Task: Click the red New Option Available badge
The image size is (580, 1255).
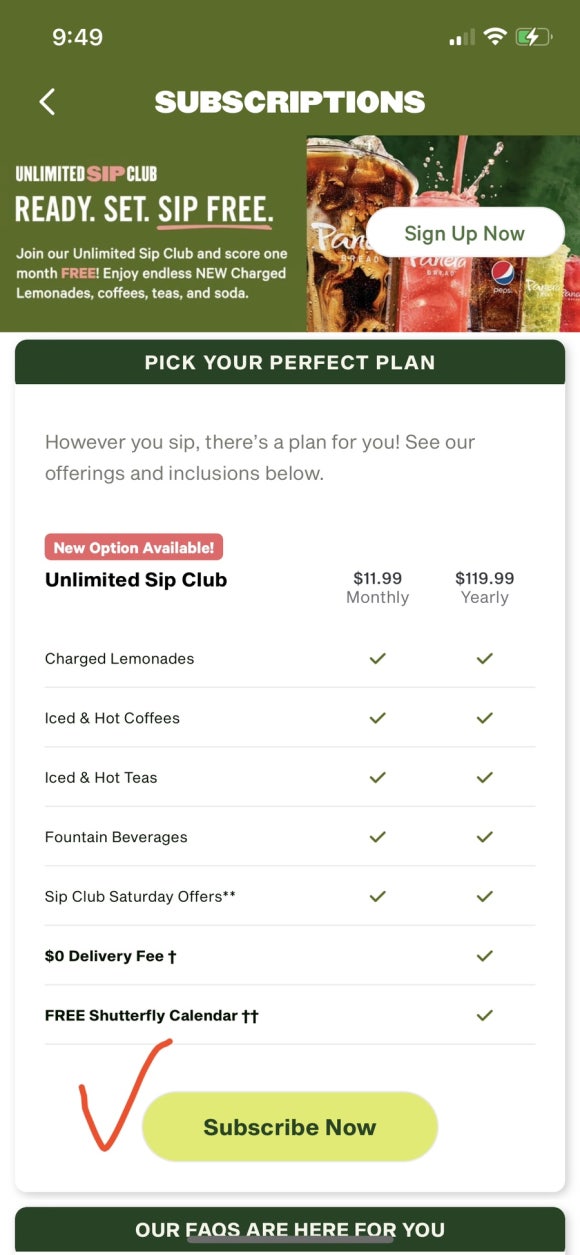Action: point(134,547)
